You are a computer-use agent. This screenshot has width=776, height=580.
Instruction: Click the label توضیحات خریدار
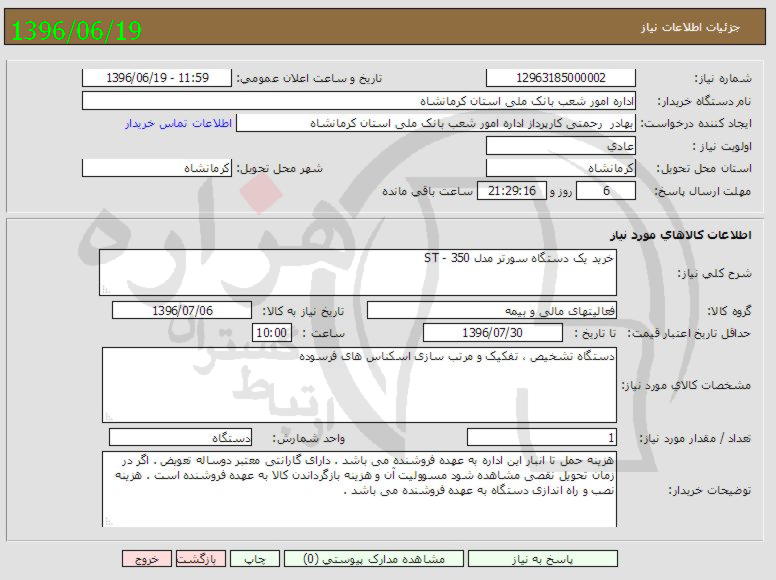pos(710,490)
